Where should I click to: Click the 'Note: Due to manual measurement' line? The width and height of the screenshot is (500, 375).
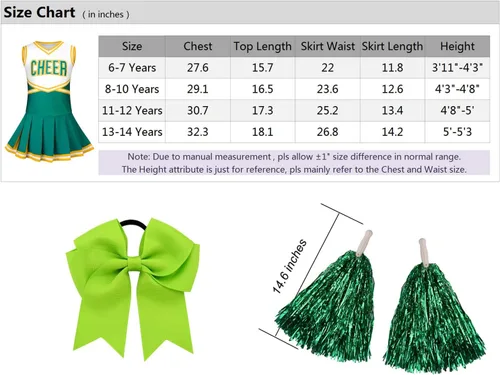[x=294, y=157]
